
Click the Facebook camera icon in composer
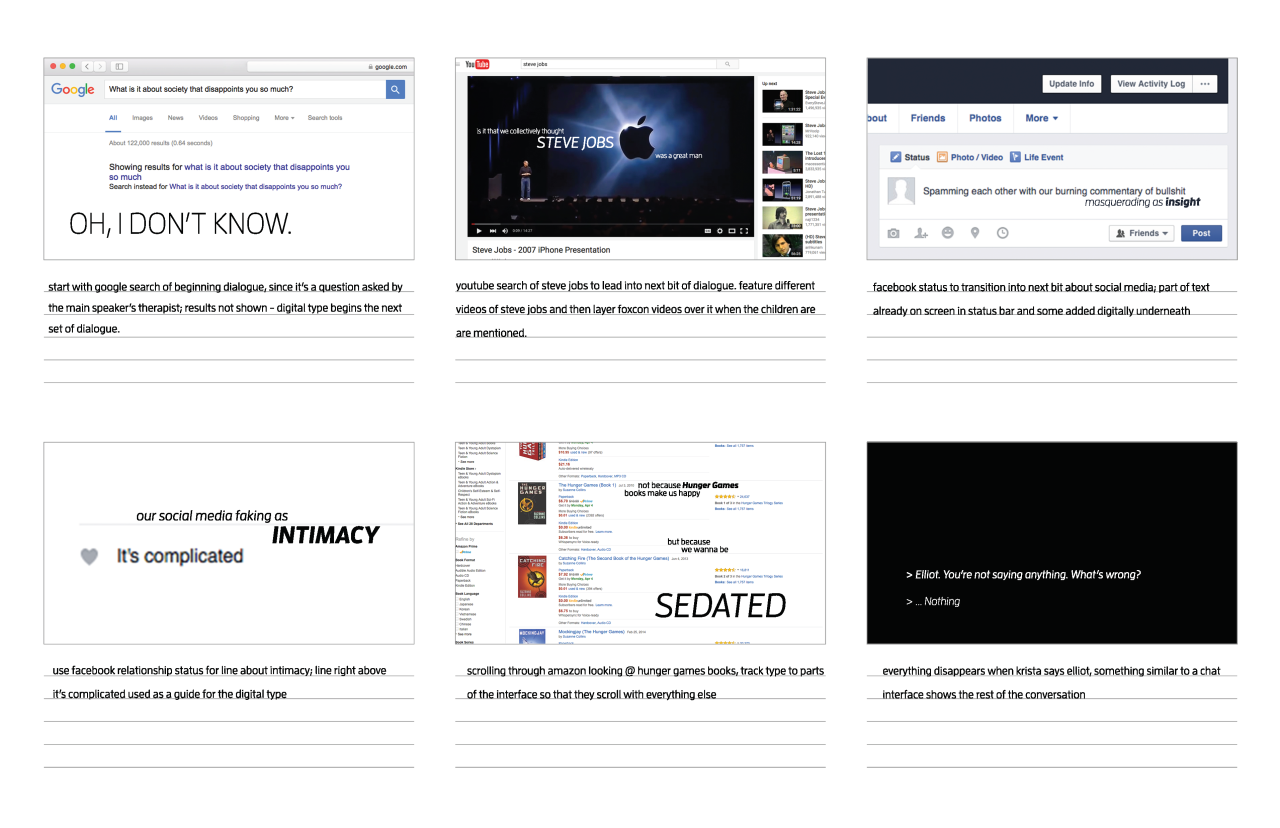pos(894,233)
